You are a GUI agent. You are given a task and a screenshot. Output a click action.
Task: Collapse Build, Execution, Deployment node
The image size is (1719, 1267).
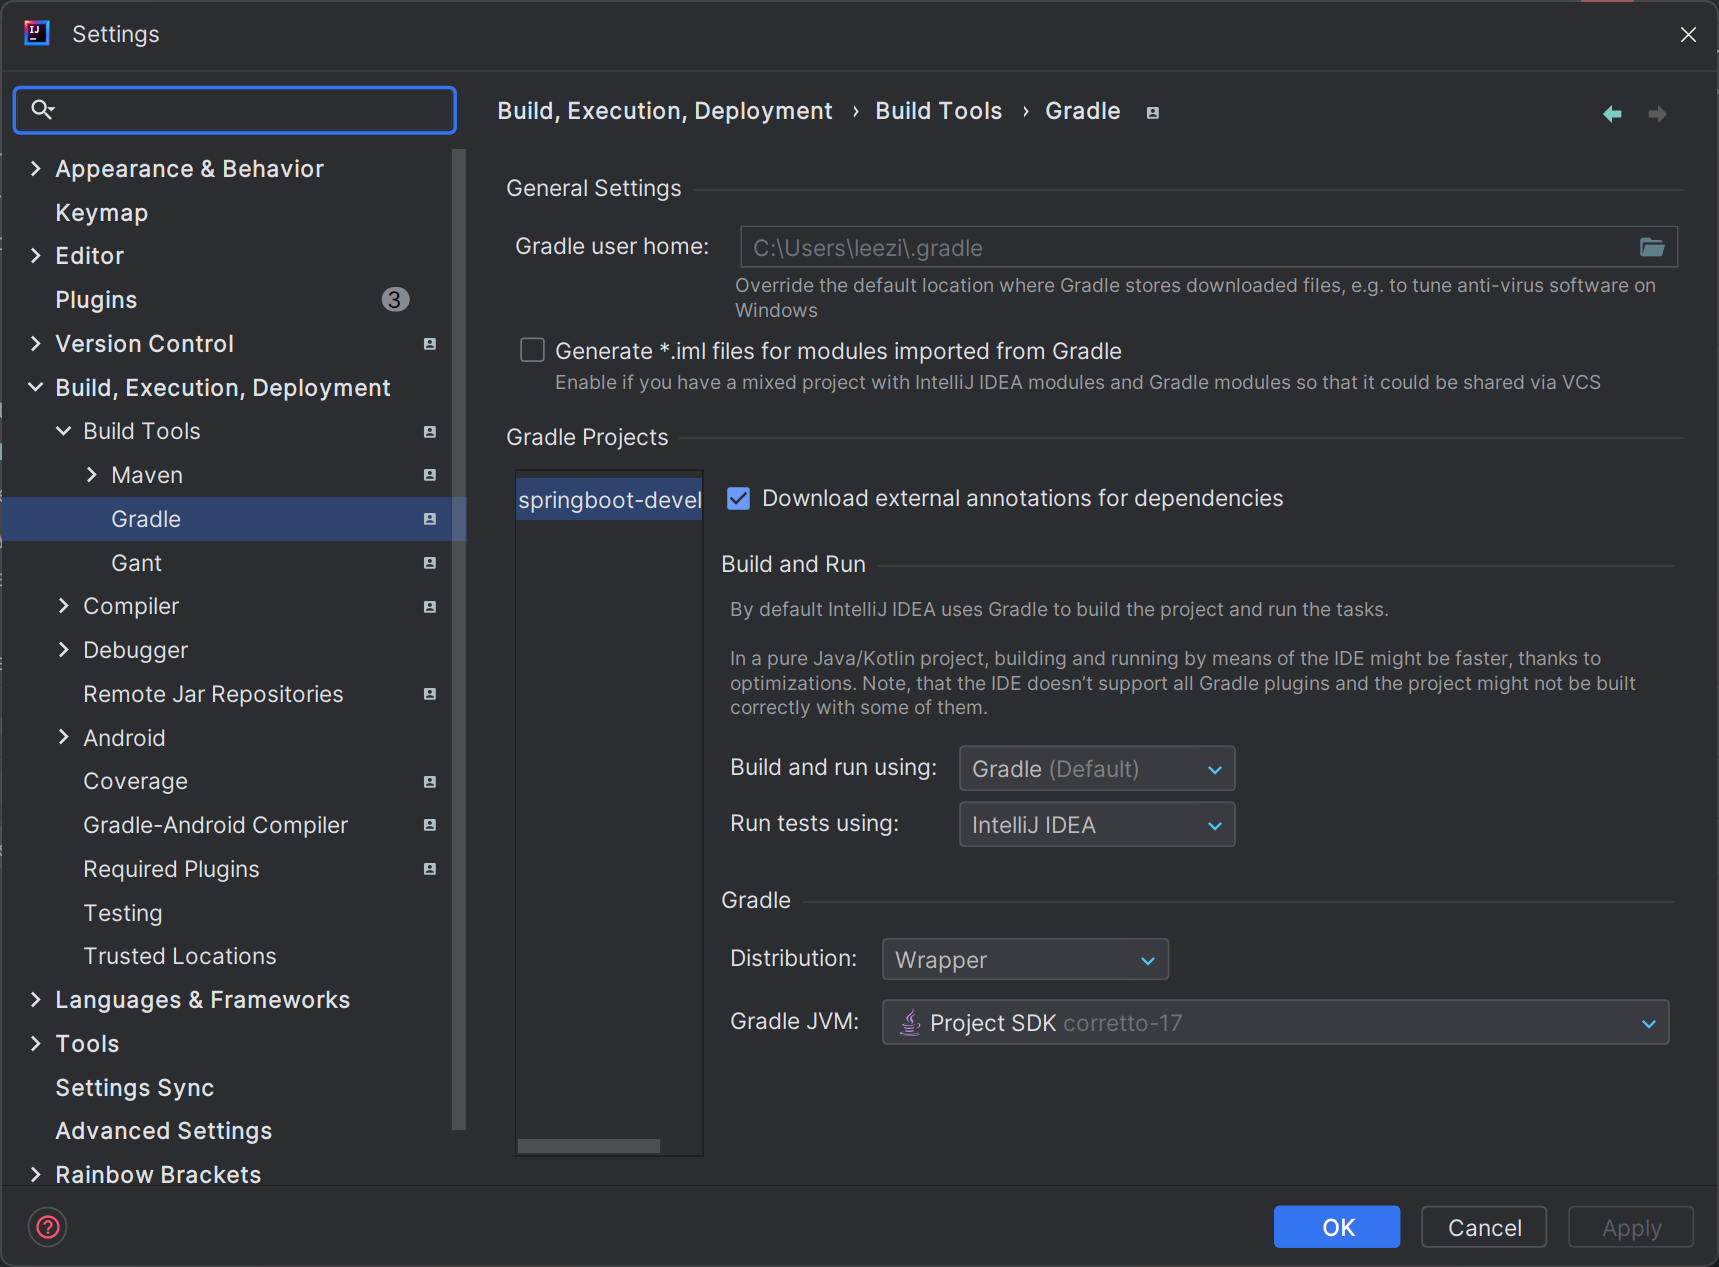36,387
